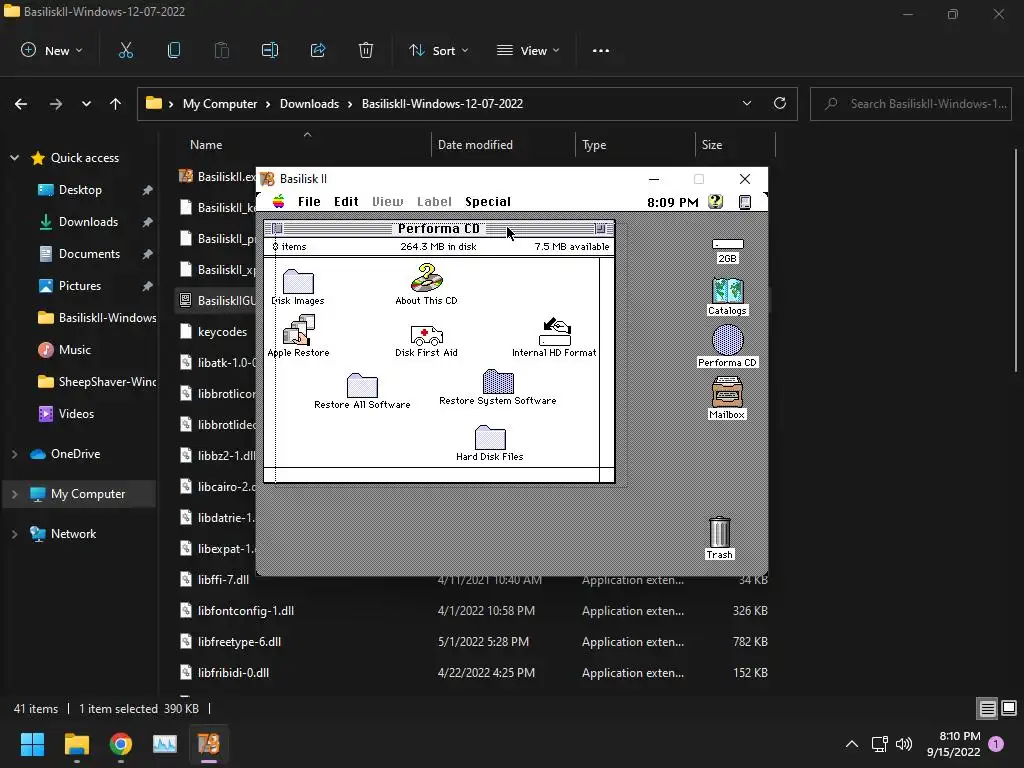Collapse the Quick access tree node
This screenshot has width=1024, height=768.
tap(14, 157)
